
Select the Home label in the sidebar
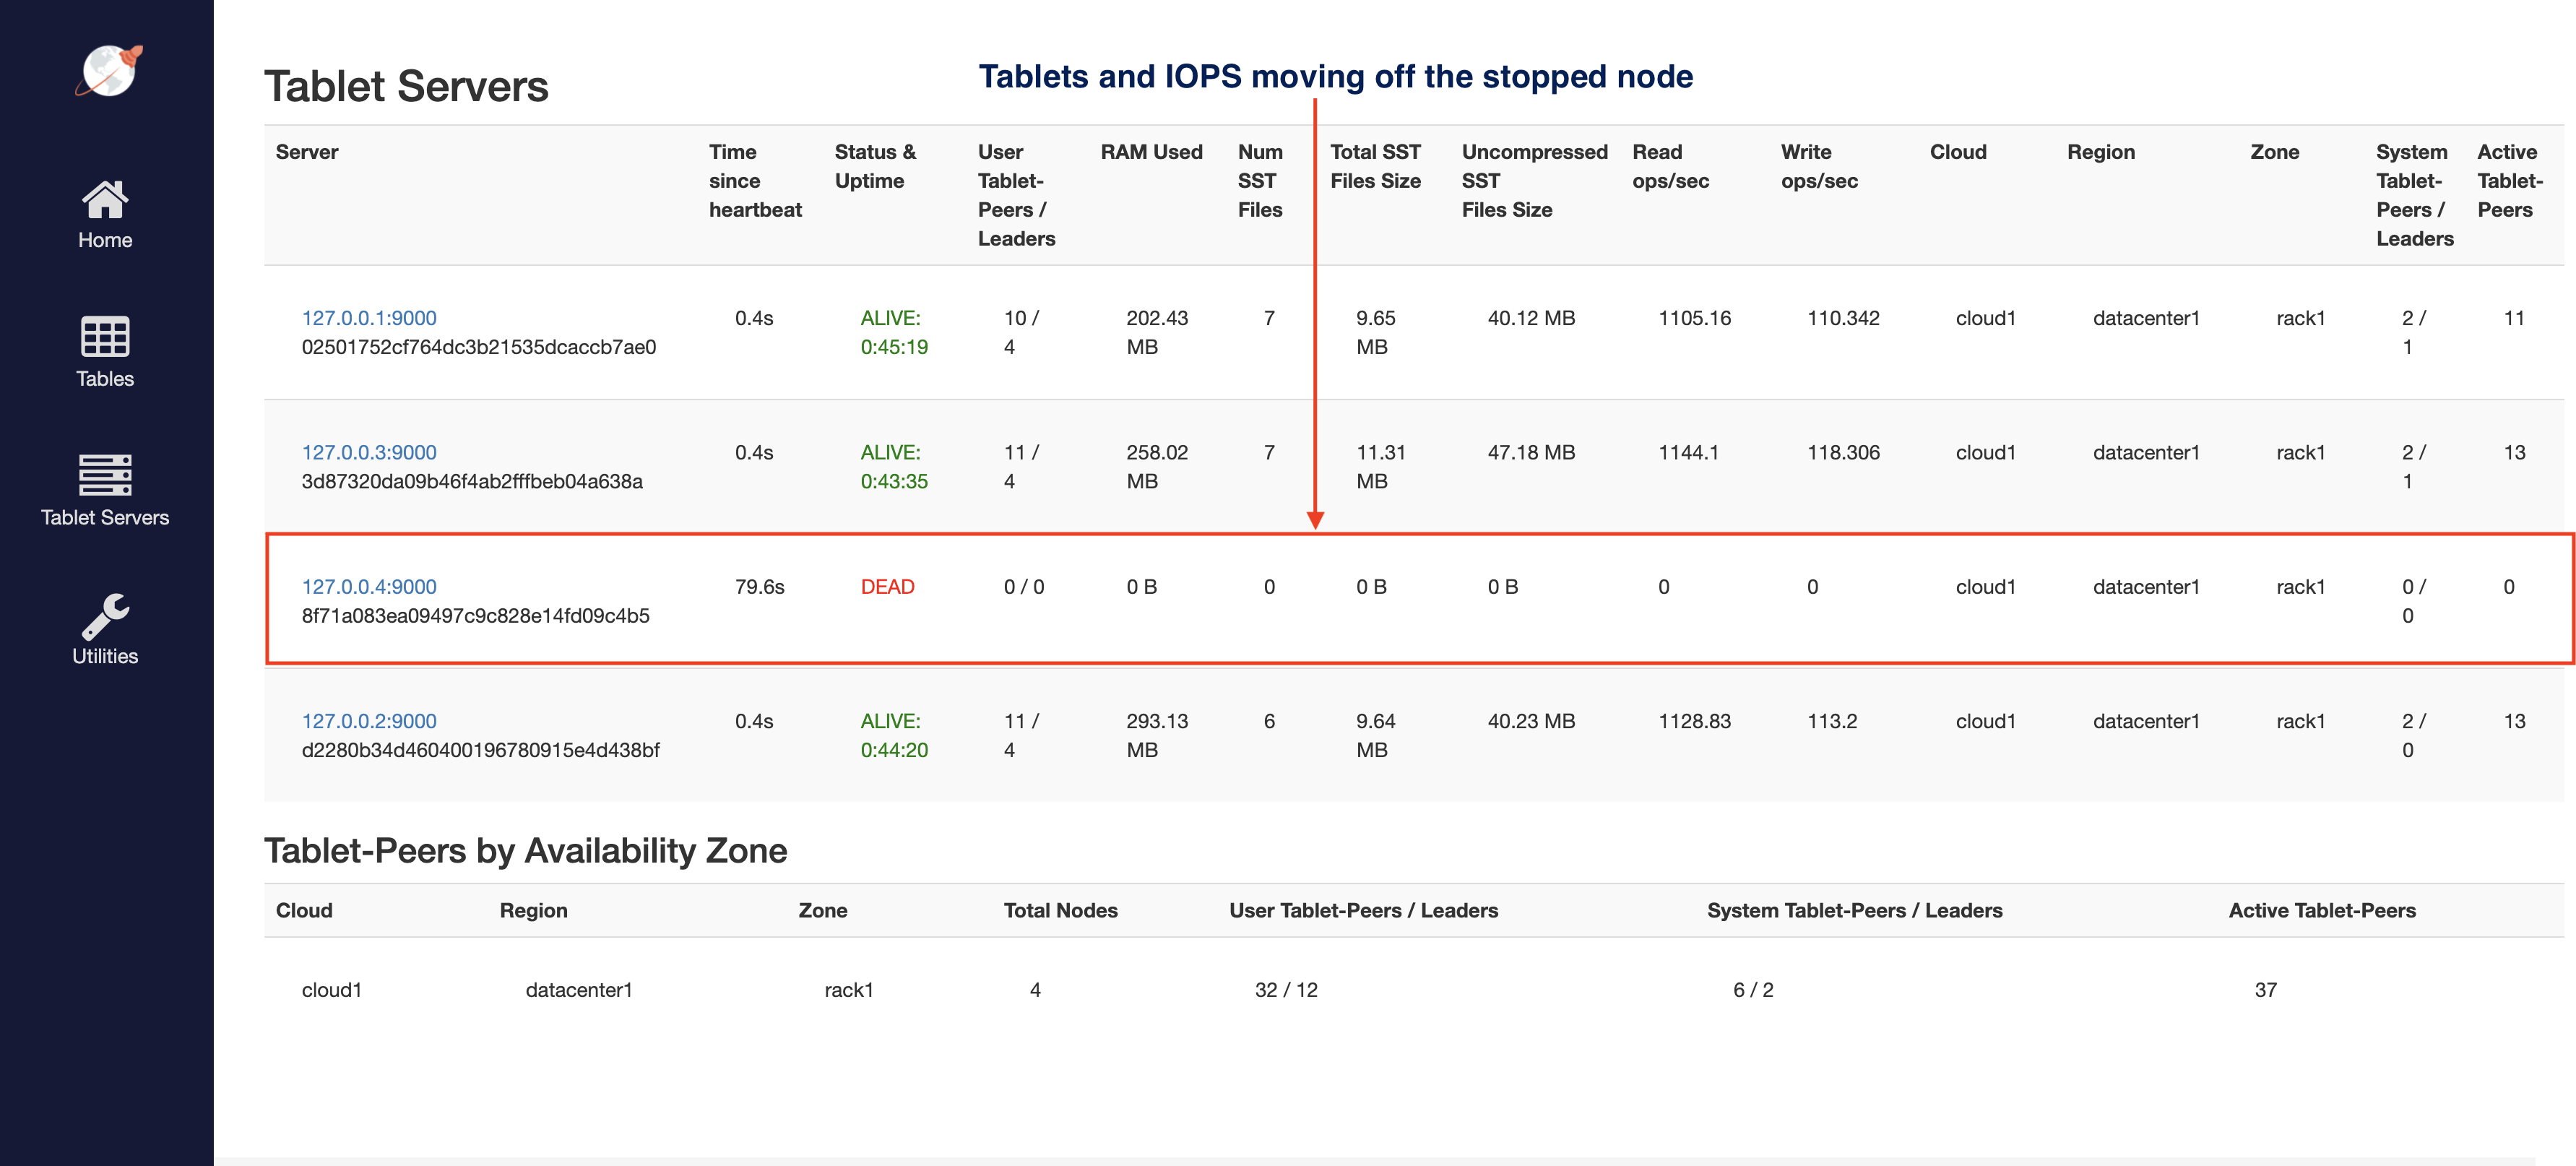click(104, 239)
